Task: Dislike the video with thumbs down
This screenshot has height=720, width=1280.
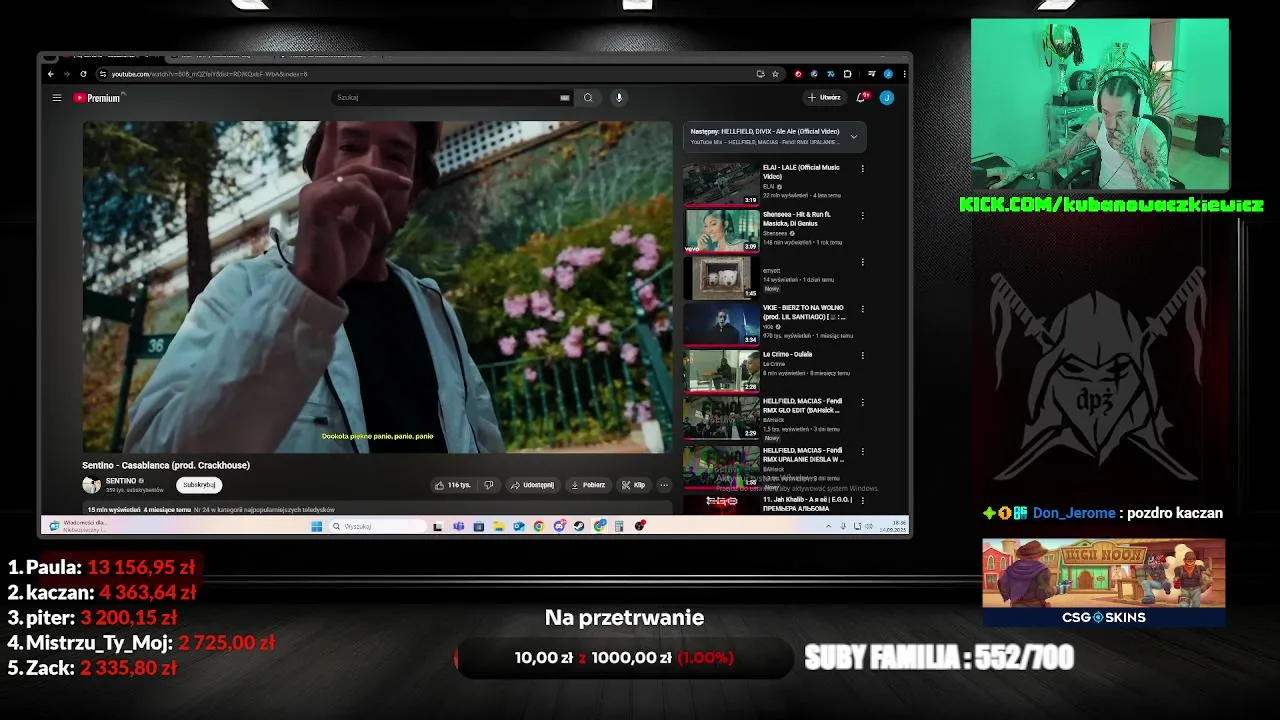Action: pos(488,485)
